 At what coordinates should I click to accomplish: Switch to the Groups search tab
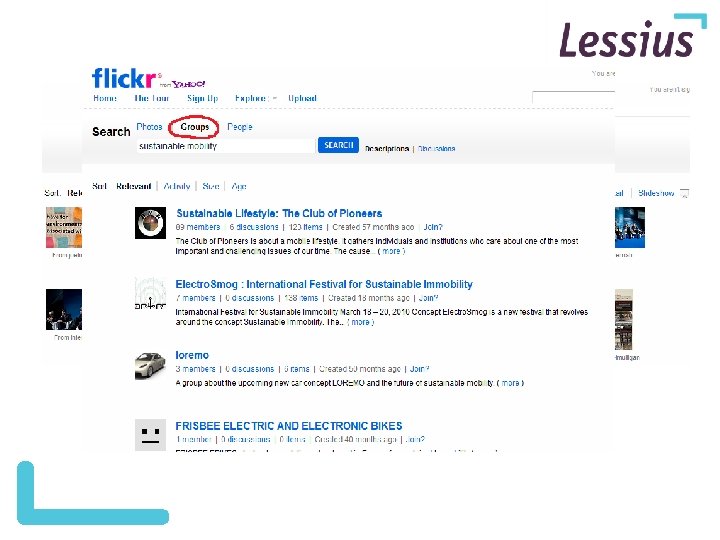coord(194,127)
